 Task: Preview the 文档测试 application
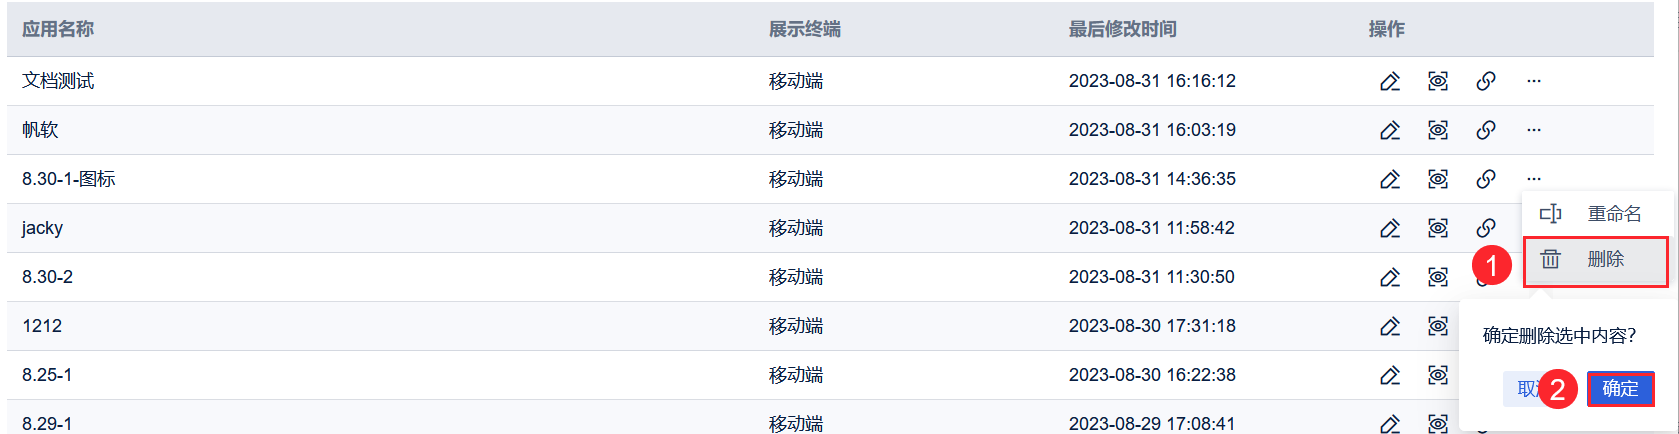click(1438, 81)
